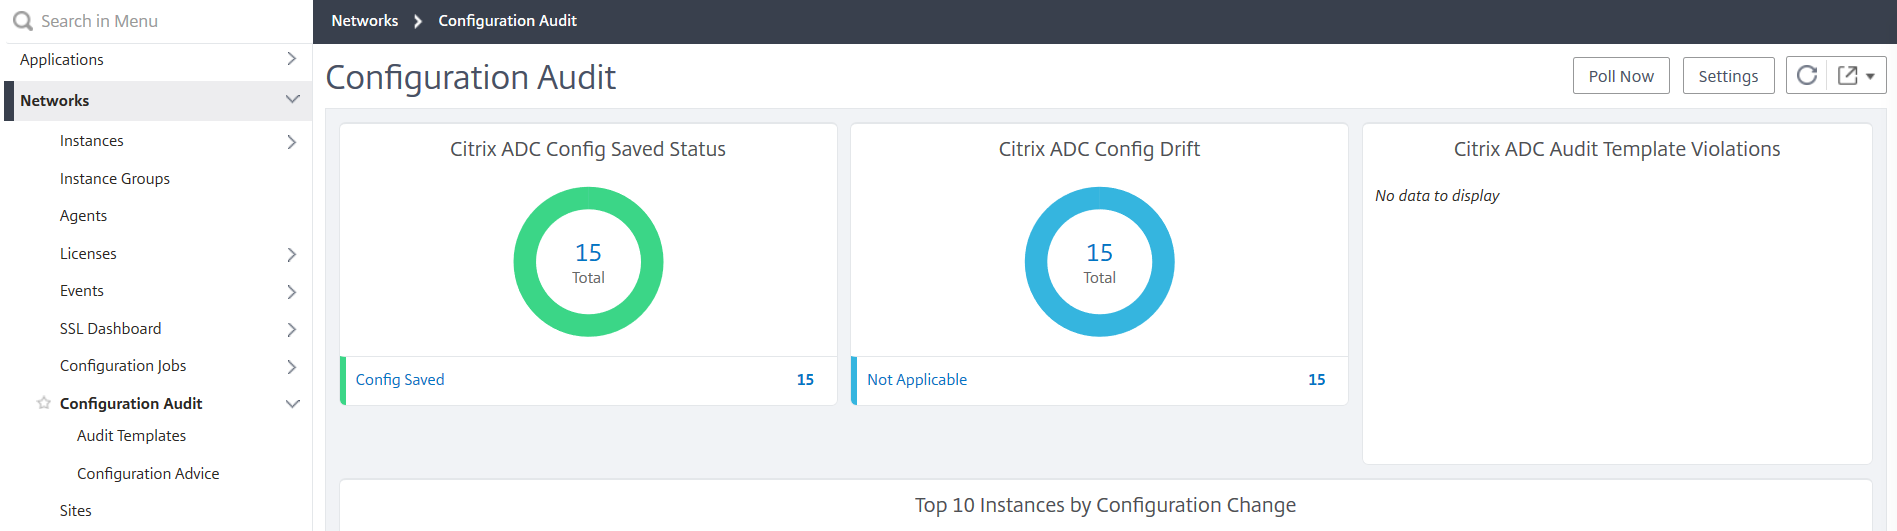Open Configuration Advice submenu item

pyautogui.click(x=148, y=474)
